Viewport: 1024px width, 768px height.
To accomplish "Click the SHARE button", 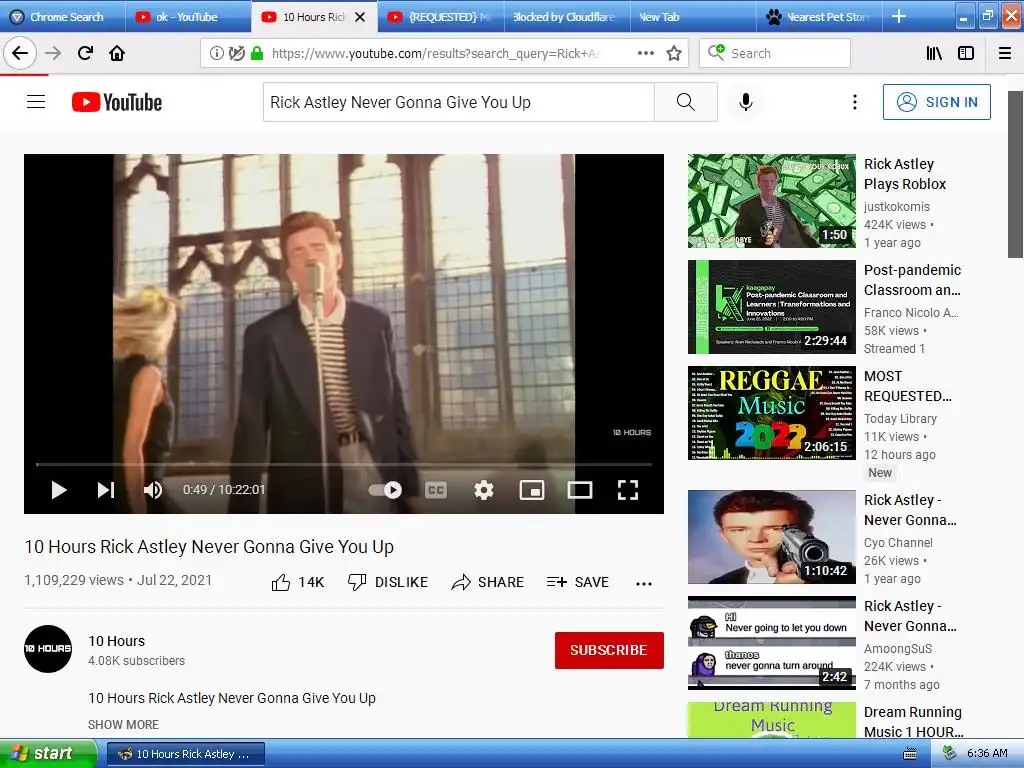I will [x=487, y=582].
